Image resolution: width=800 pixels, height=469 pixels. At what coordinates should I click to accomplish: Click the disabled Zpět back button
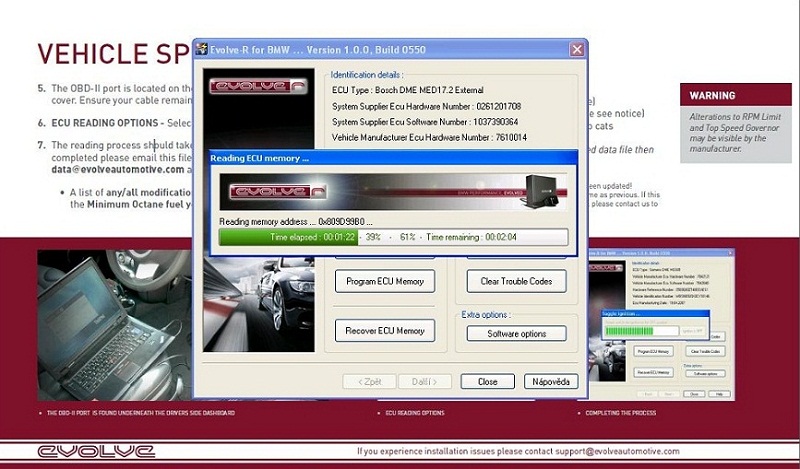(369, 381)
